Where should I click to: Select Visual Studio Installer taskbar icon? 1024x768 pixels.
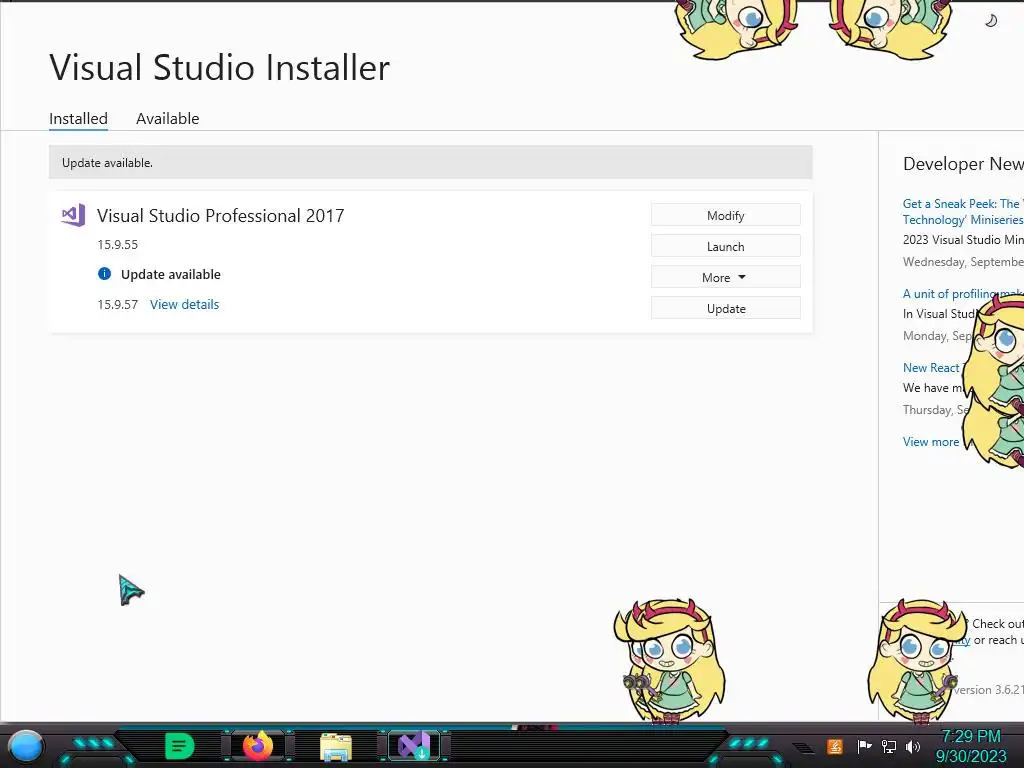(414, 746)
